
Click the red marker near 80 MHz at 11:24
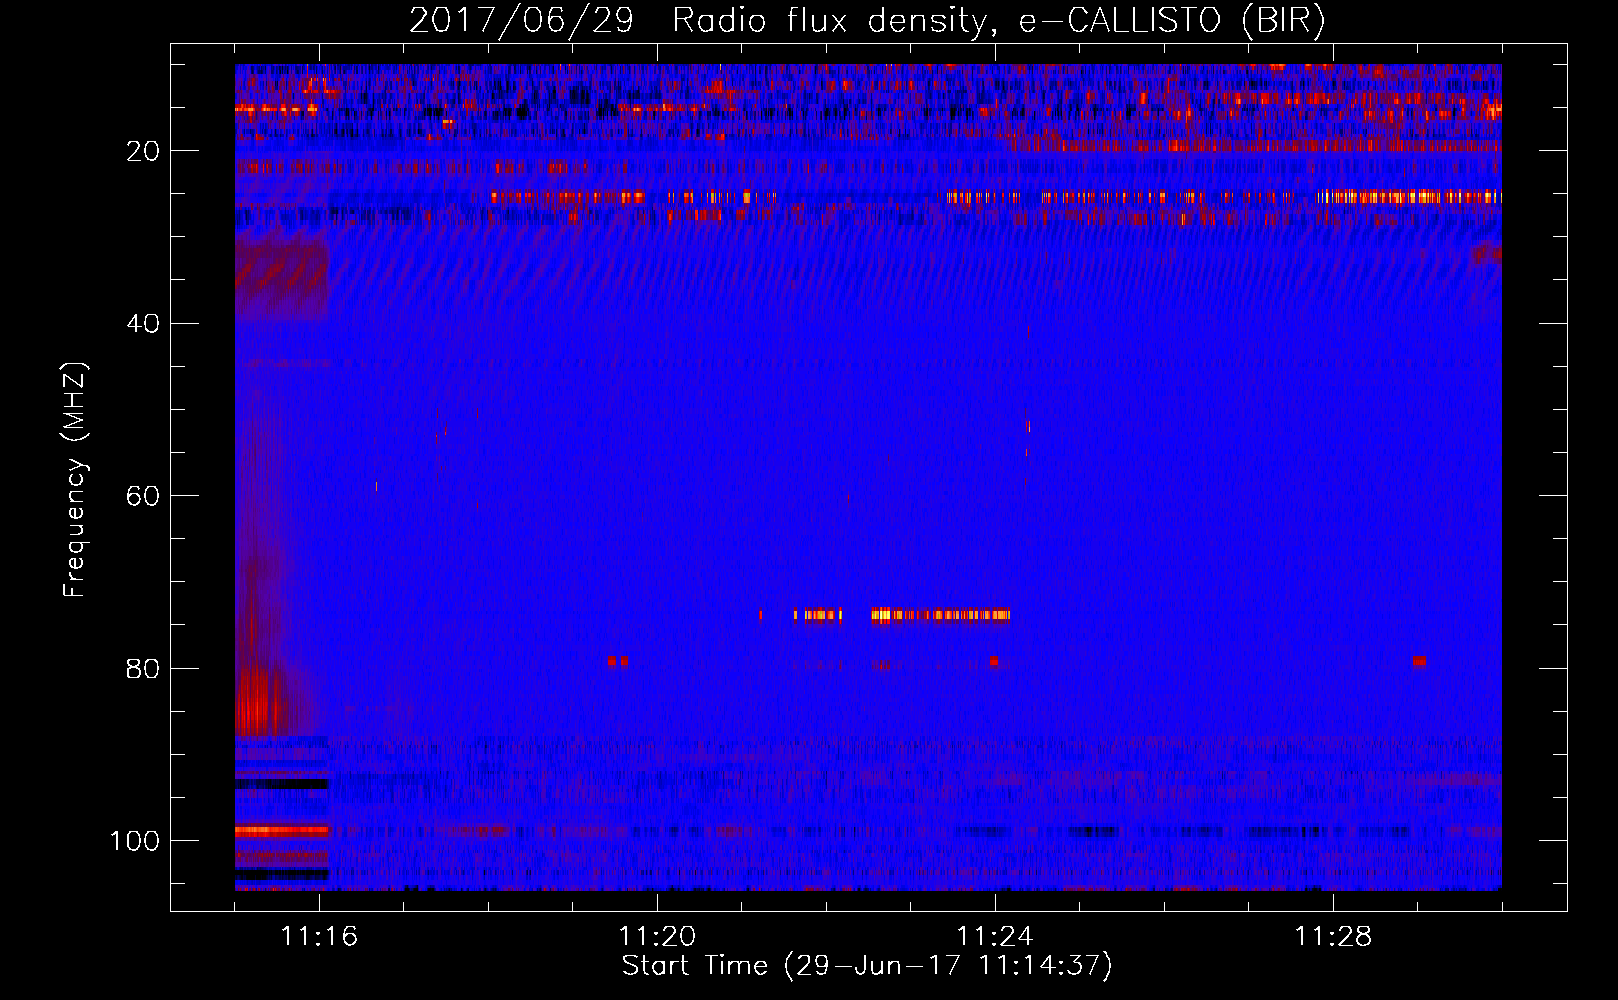(993, 661)
